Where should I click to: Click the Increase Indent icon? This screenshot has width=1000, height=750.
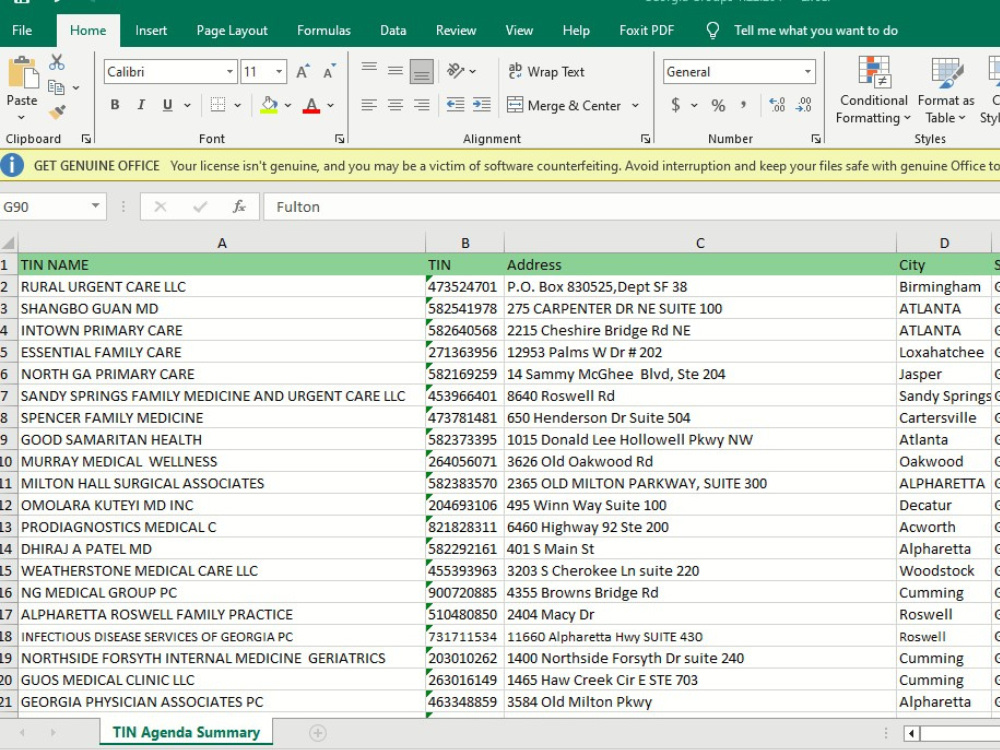pyautogui.click(x=482, y=105)
